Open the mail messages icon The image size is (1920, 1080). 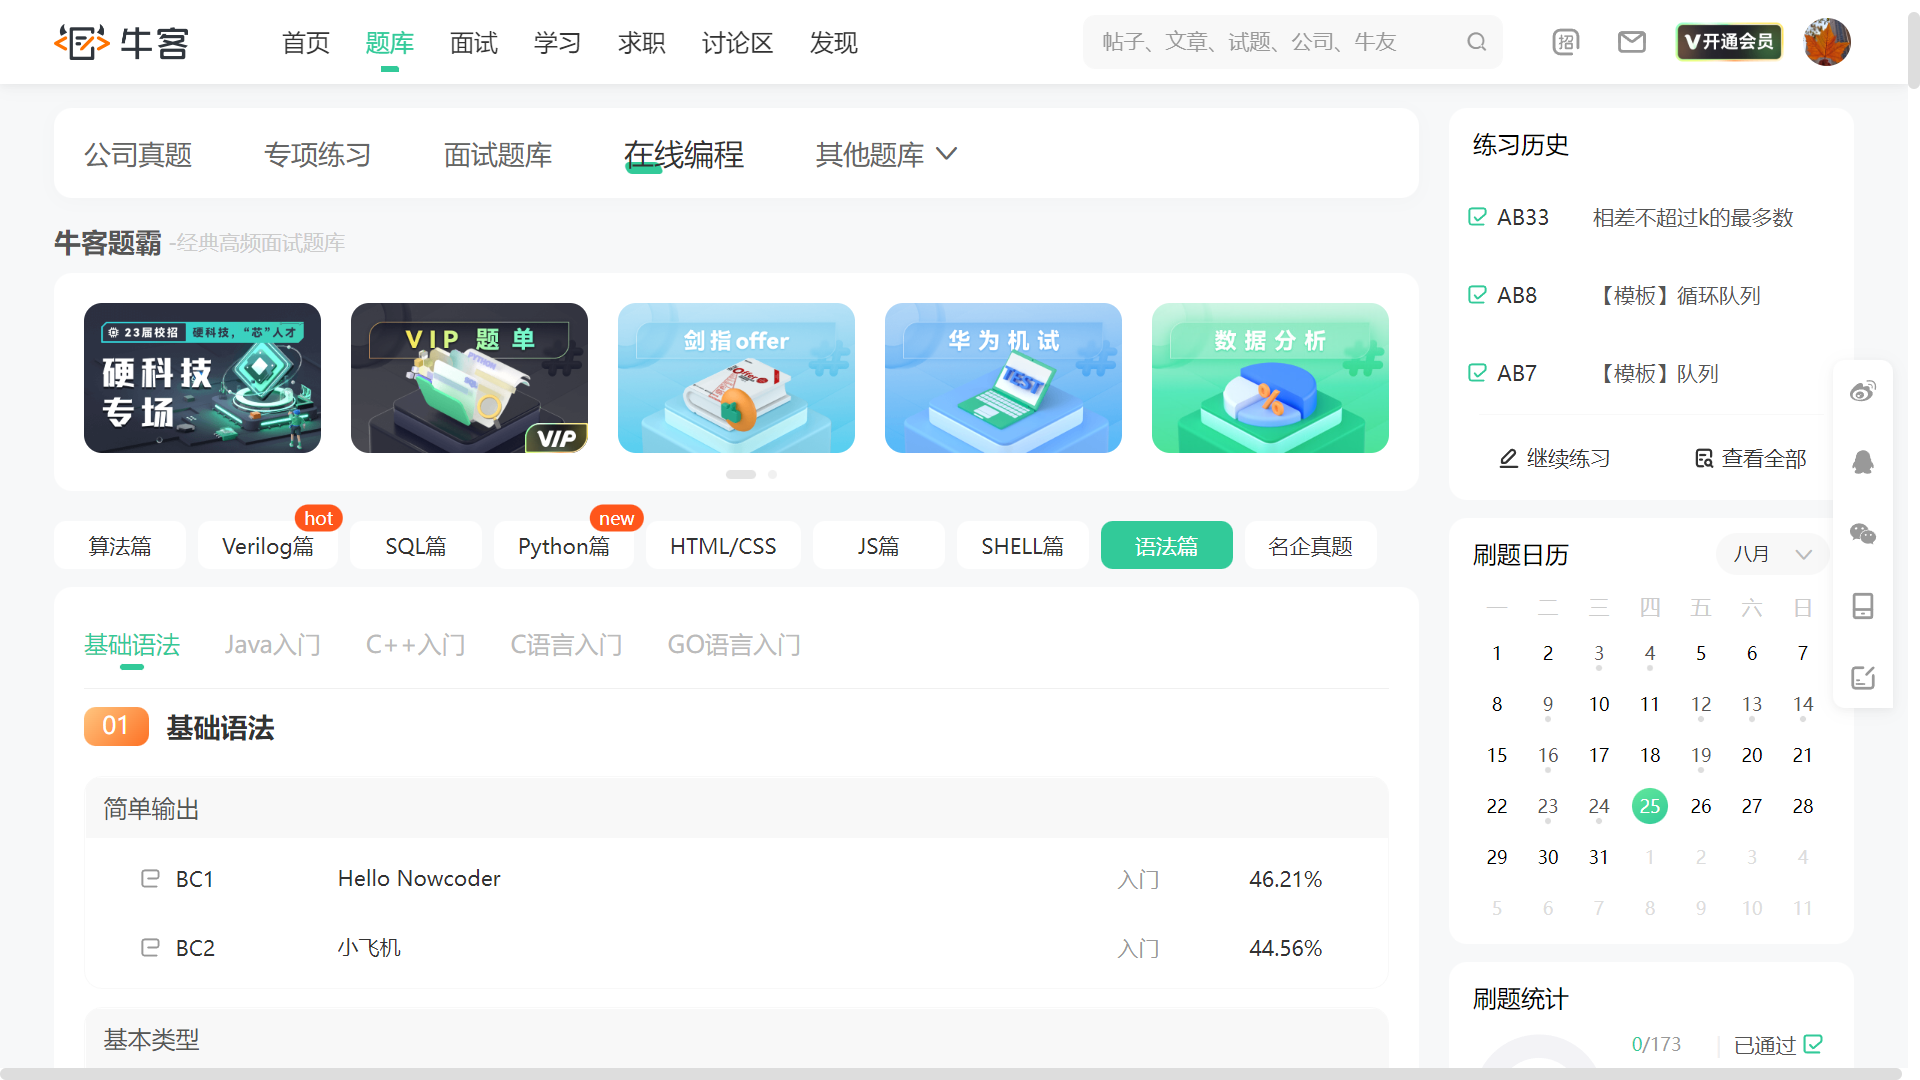(x=1631, y=42)
